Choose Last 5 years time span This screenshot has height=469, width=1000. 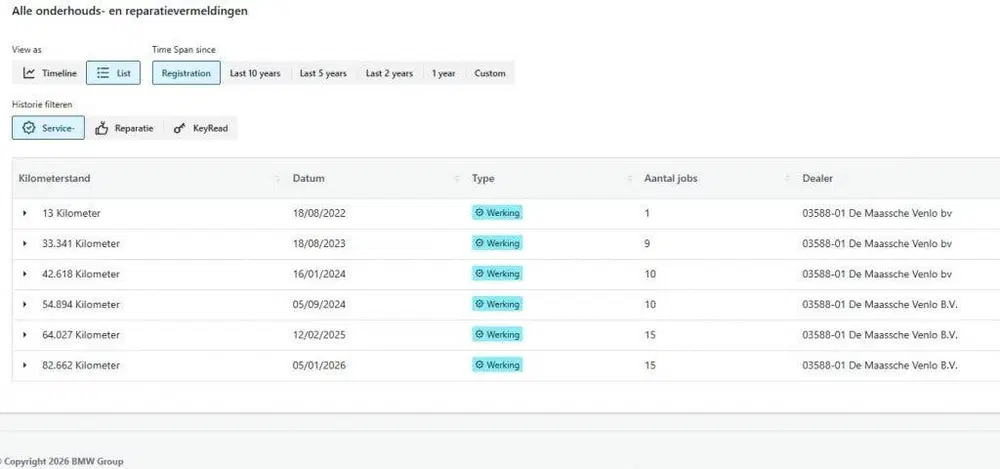click(x=323, y=73)
